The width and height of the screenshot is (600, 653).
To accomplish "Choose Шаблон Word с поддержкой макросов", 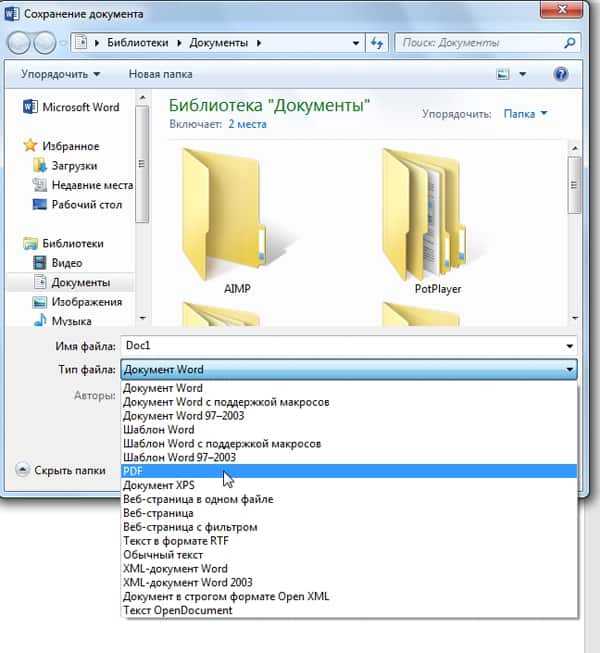I will (349, 444).
